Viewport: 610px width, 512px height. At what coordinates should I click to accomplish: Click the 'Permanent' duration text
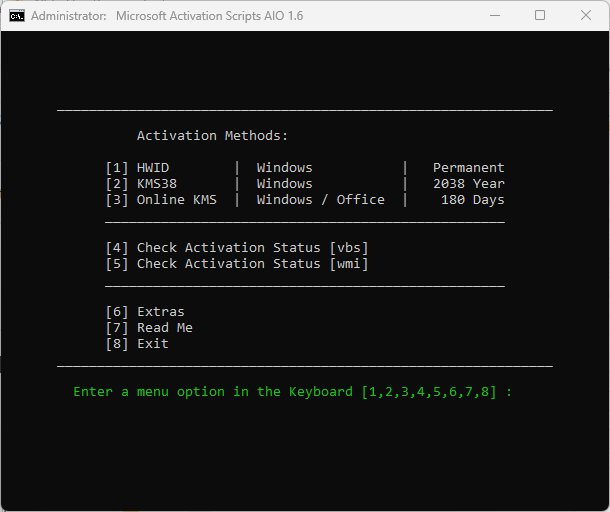[x=468, y=168]
